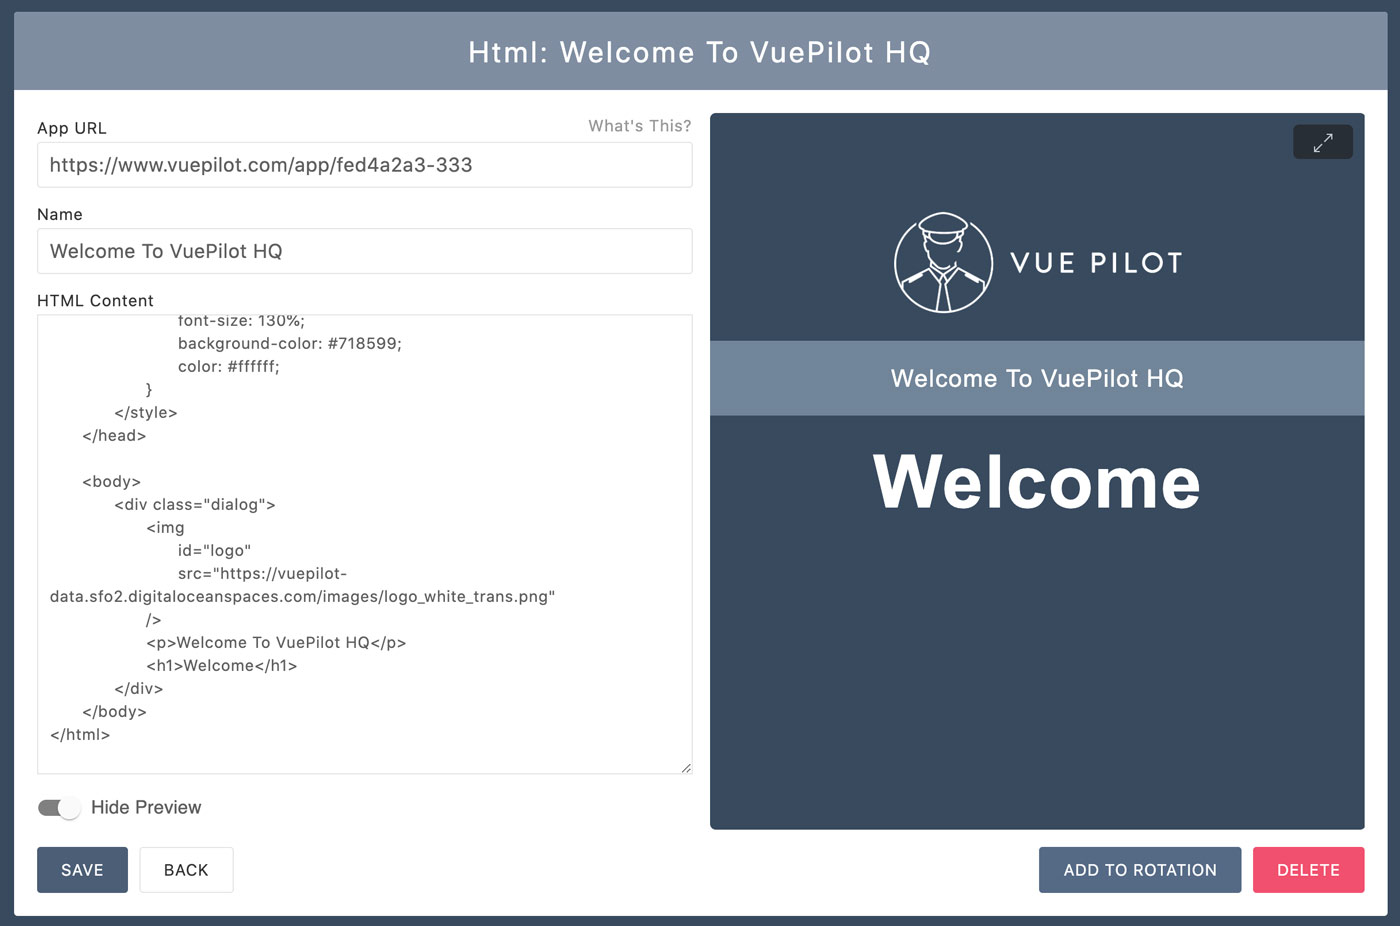
Task: Save the HTML page changes
Action: click(82, 869)
